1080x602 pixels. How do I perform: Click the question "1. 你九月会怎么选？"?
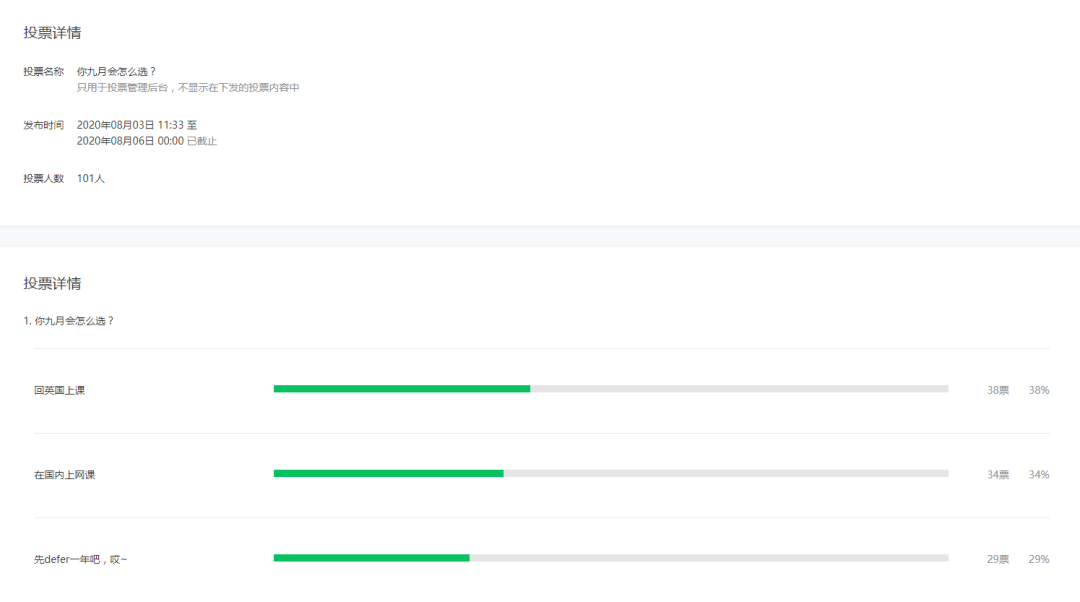point(69,321)
